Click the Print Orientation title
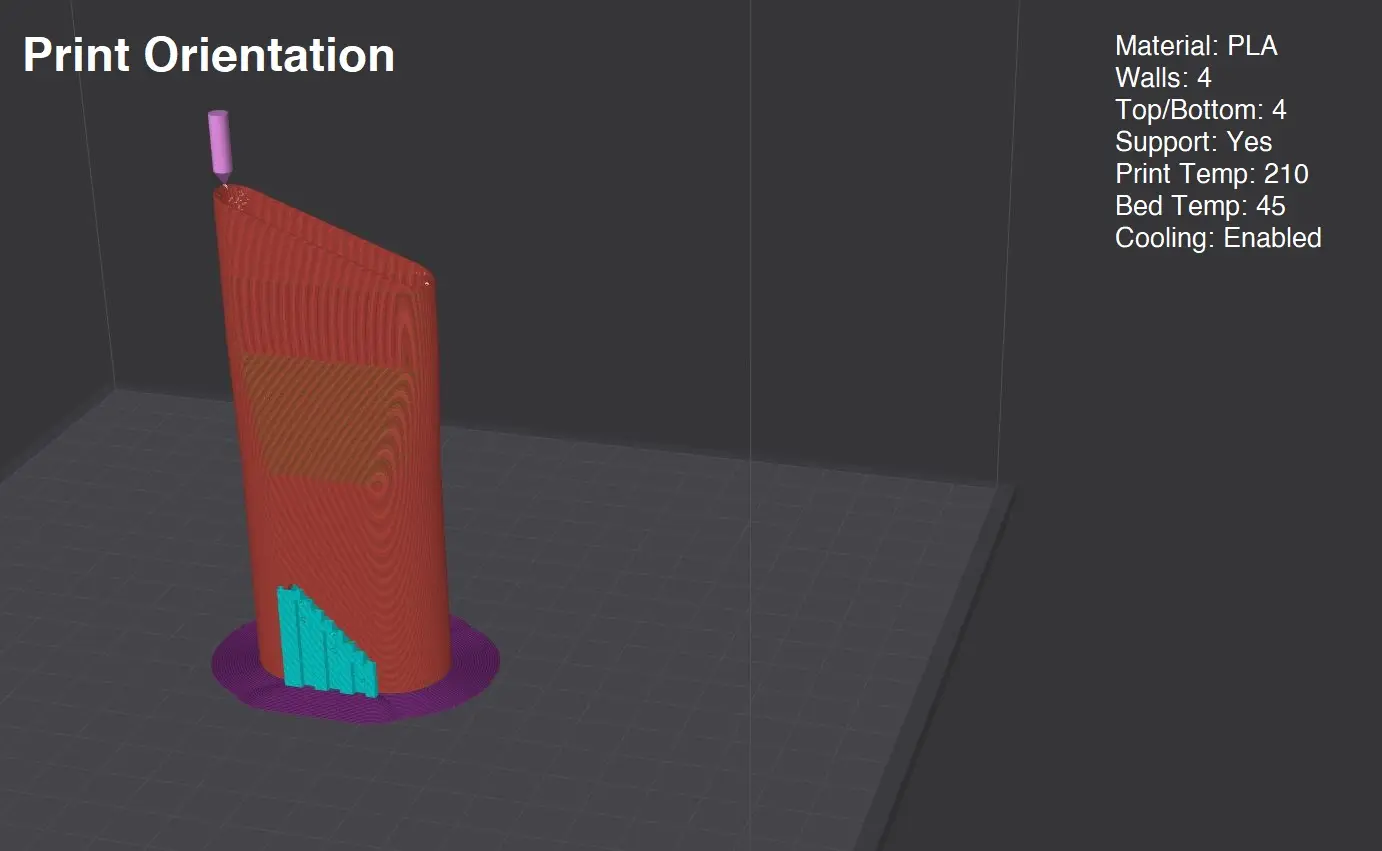The height and width of the screenshot is (851, 1382). [208, 55]
